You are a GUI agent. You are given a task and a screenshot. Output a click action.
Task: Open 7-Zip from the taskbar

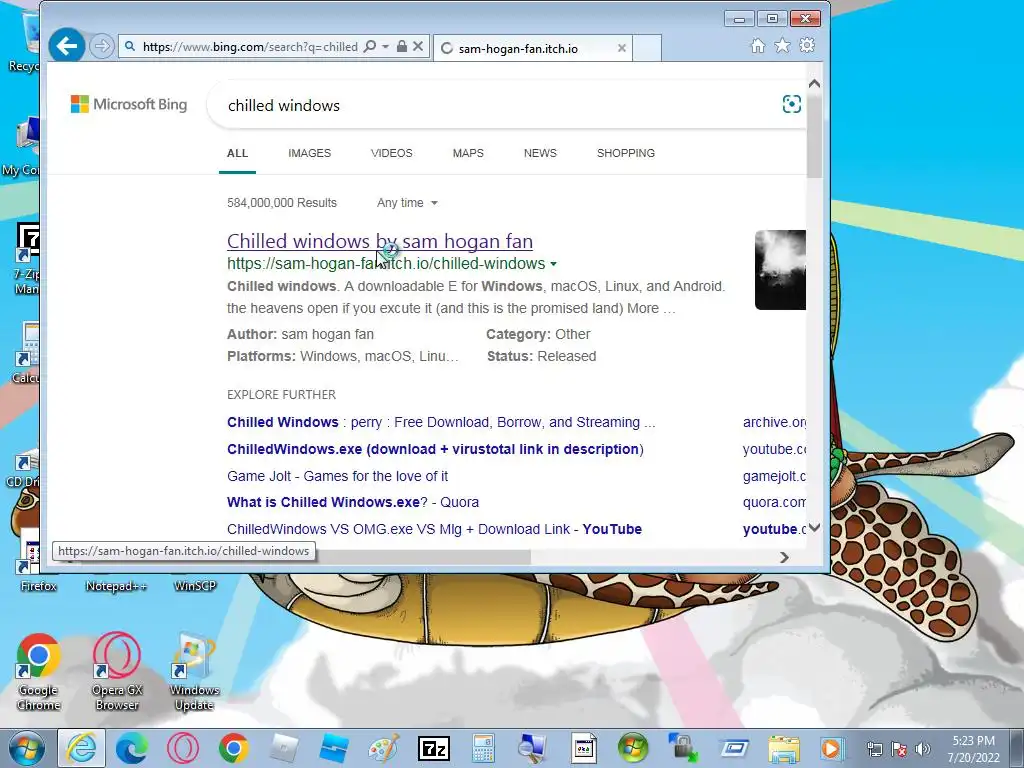point(434,748)
